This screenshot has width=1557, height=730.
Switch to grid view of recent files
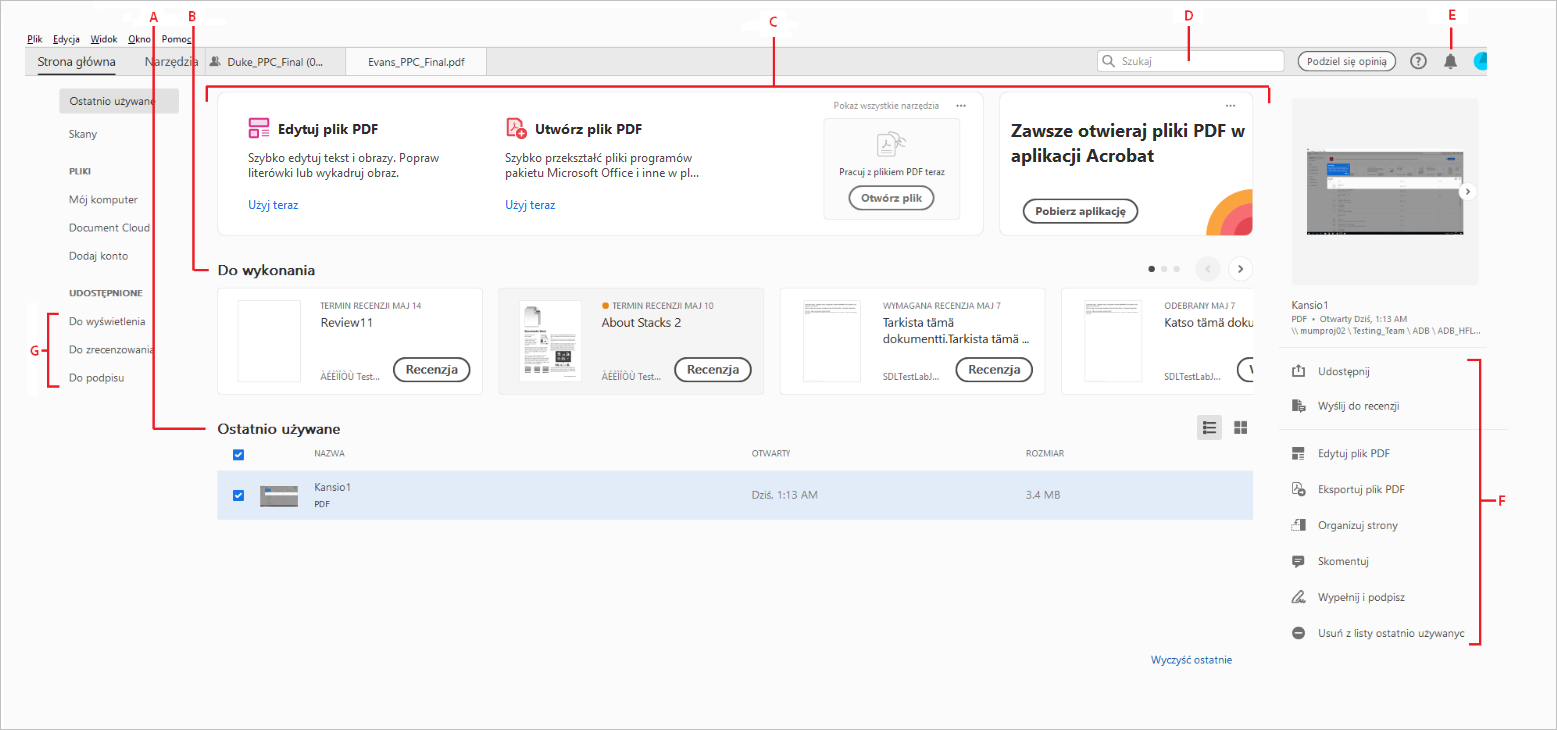point(1241,428)
